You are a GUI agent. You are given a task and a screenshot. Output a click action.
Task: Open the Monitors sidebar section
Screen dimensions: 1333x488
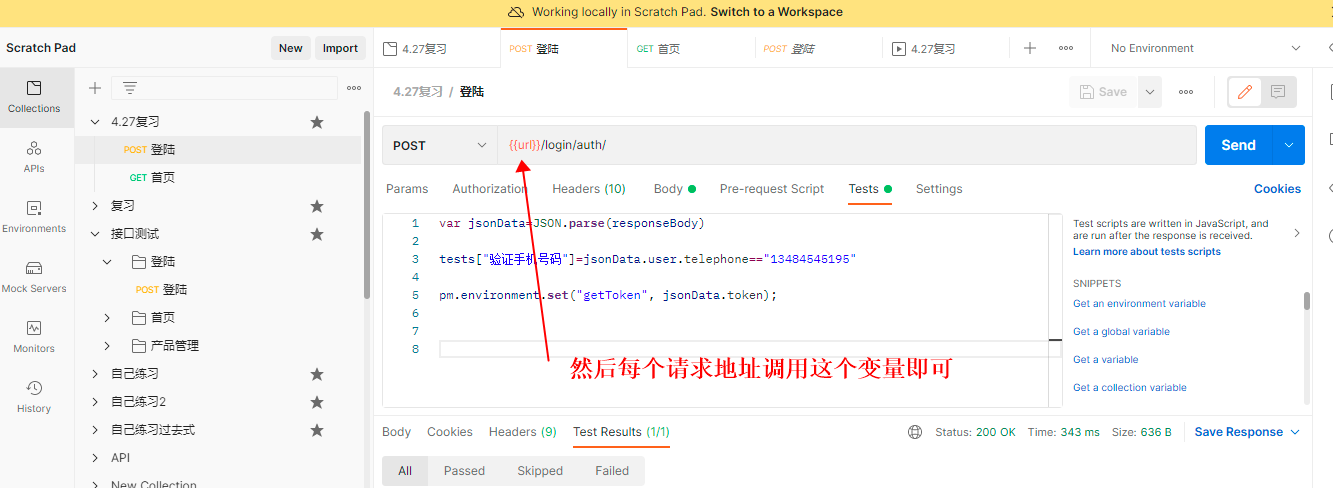coord(34,337)
